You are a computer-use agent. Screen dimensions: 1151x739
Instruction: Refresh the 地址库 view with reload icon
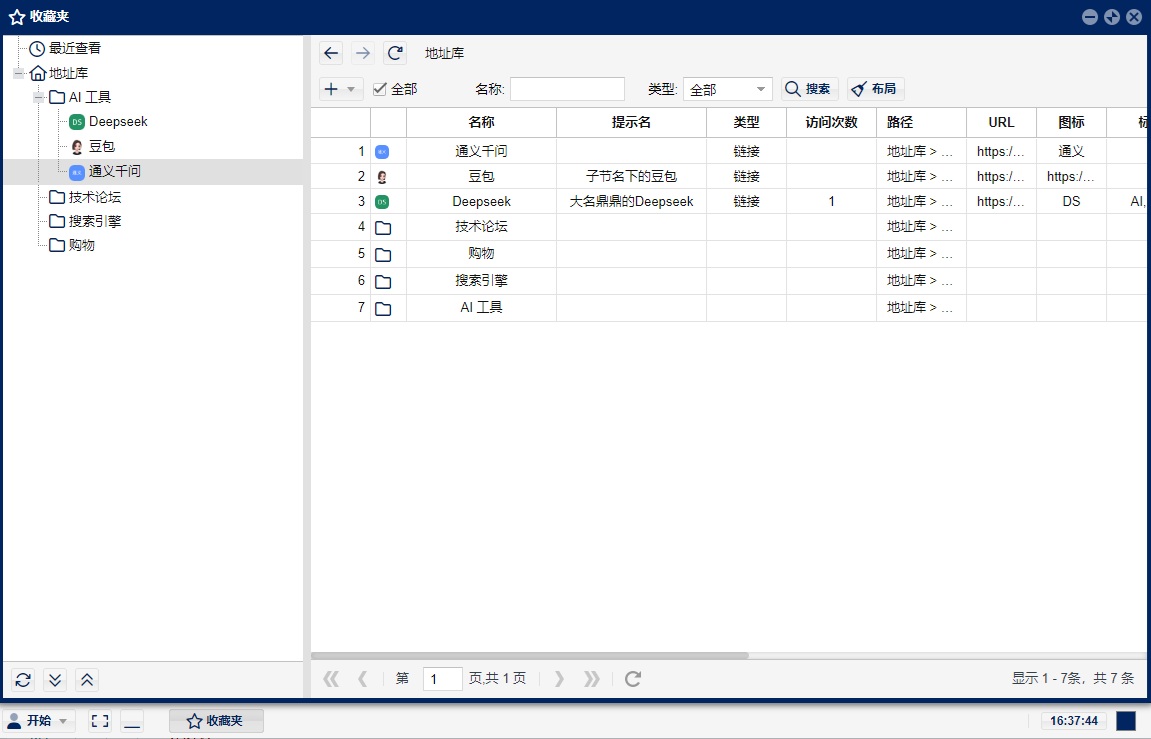[394, 52]
